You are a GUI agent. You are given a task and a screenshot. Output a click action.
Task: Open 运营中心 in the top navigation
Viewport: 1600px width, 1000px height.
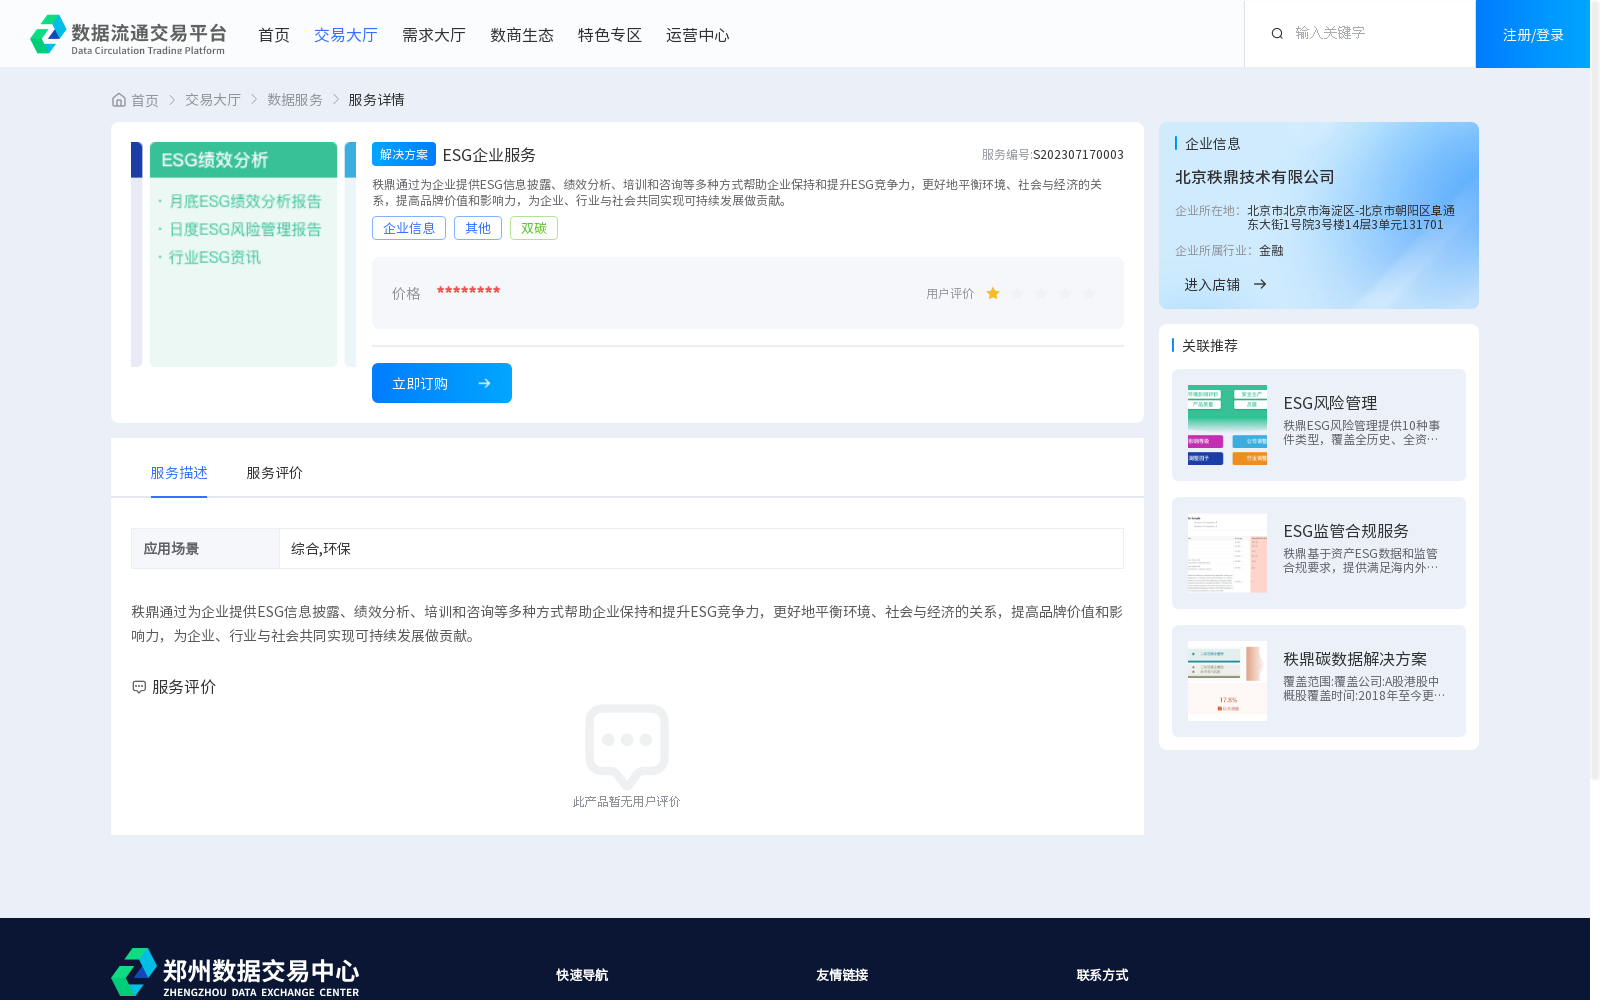698,35
